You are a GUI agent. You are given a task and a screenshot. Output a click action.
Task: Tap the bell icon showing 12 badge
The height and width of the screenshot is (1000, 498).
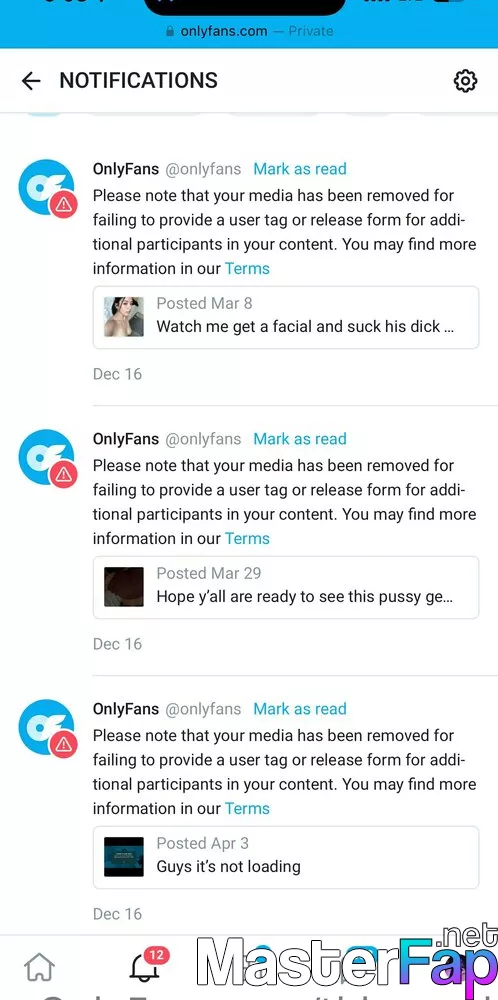click(147, 966)
